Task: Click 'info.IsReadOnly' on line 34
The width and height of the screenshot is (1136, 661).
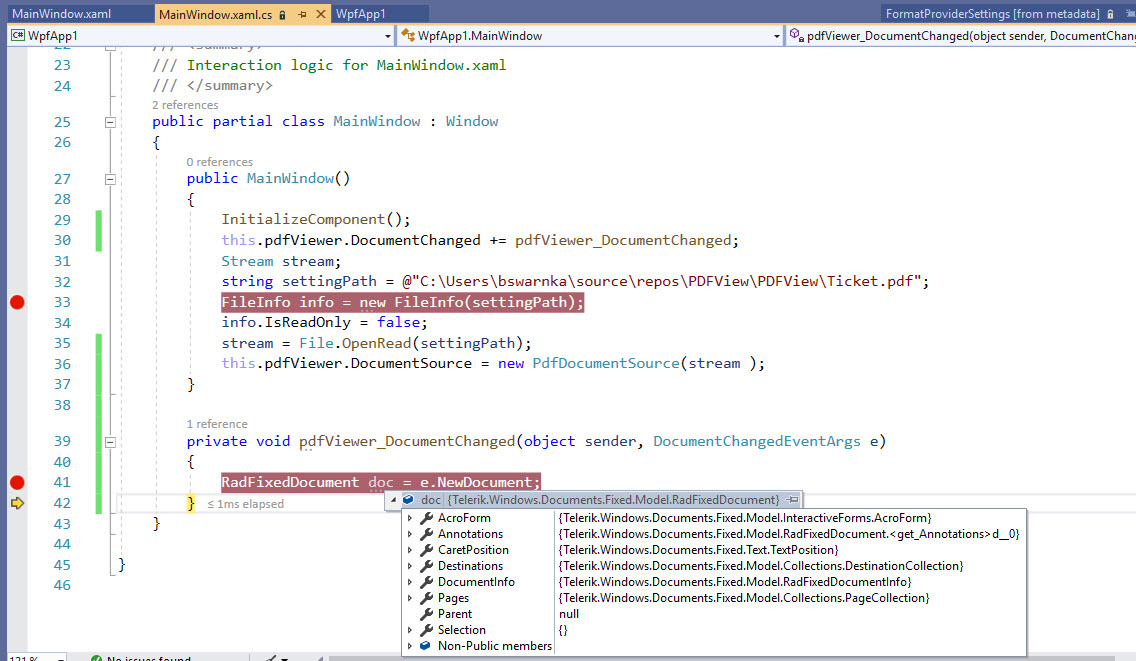Action: click(x=286, y=323)
